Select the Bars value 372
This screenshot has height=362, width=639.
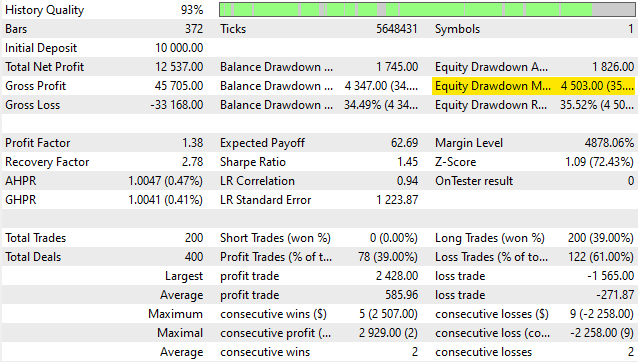194,29
